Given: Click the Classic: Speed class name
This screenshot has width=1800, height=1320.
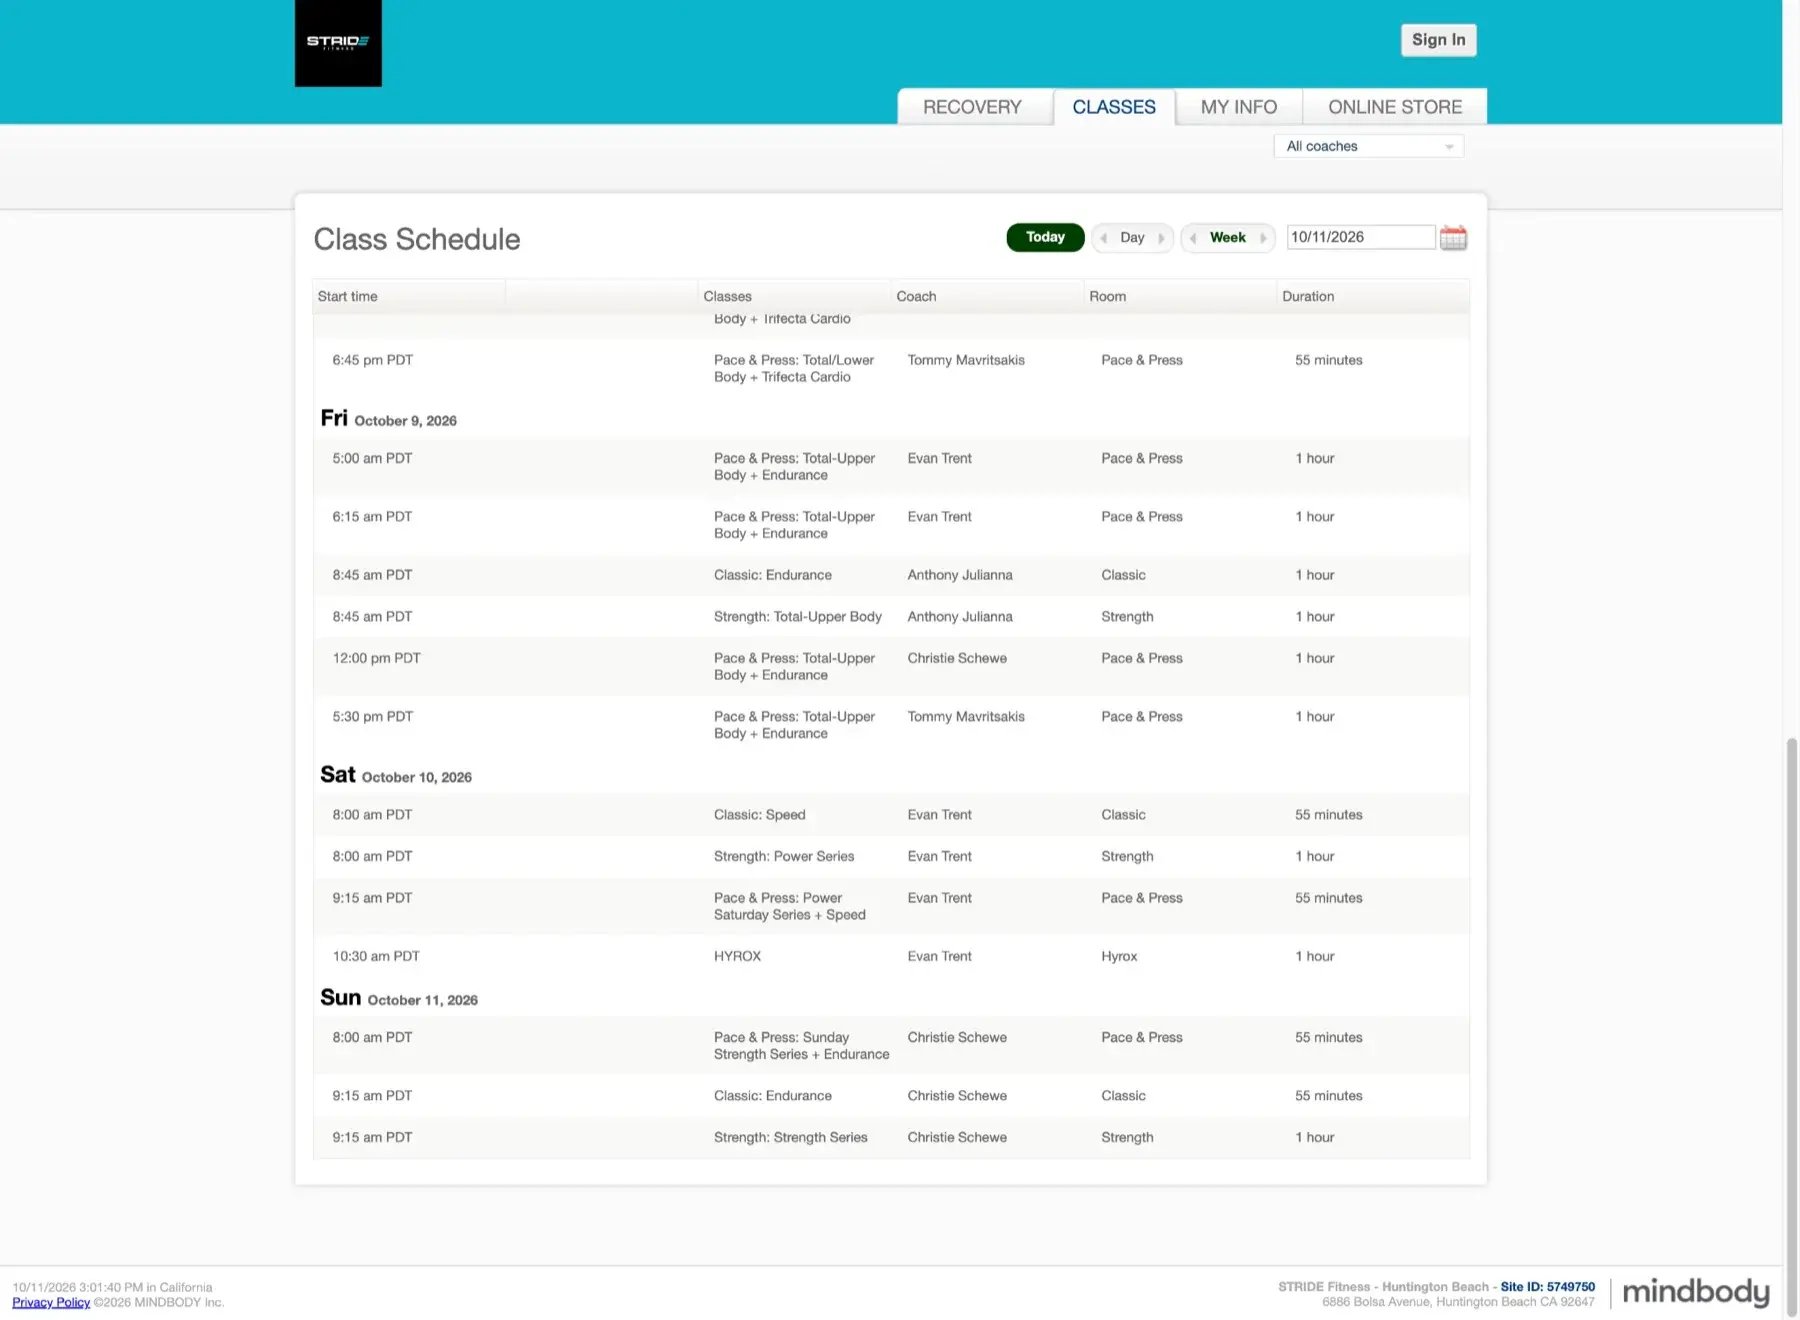Looking at the screenshot, I should click(759, 815).
